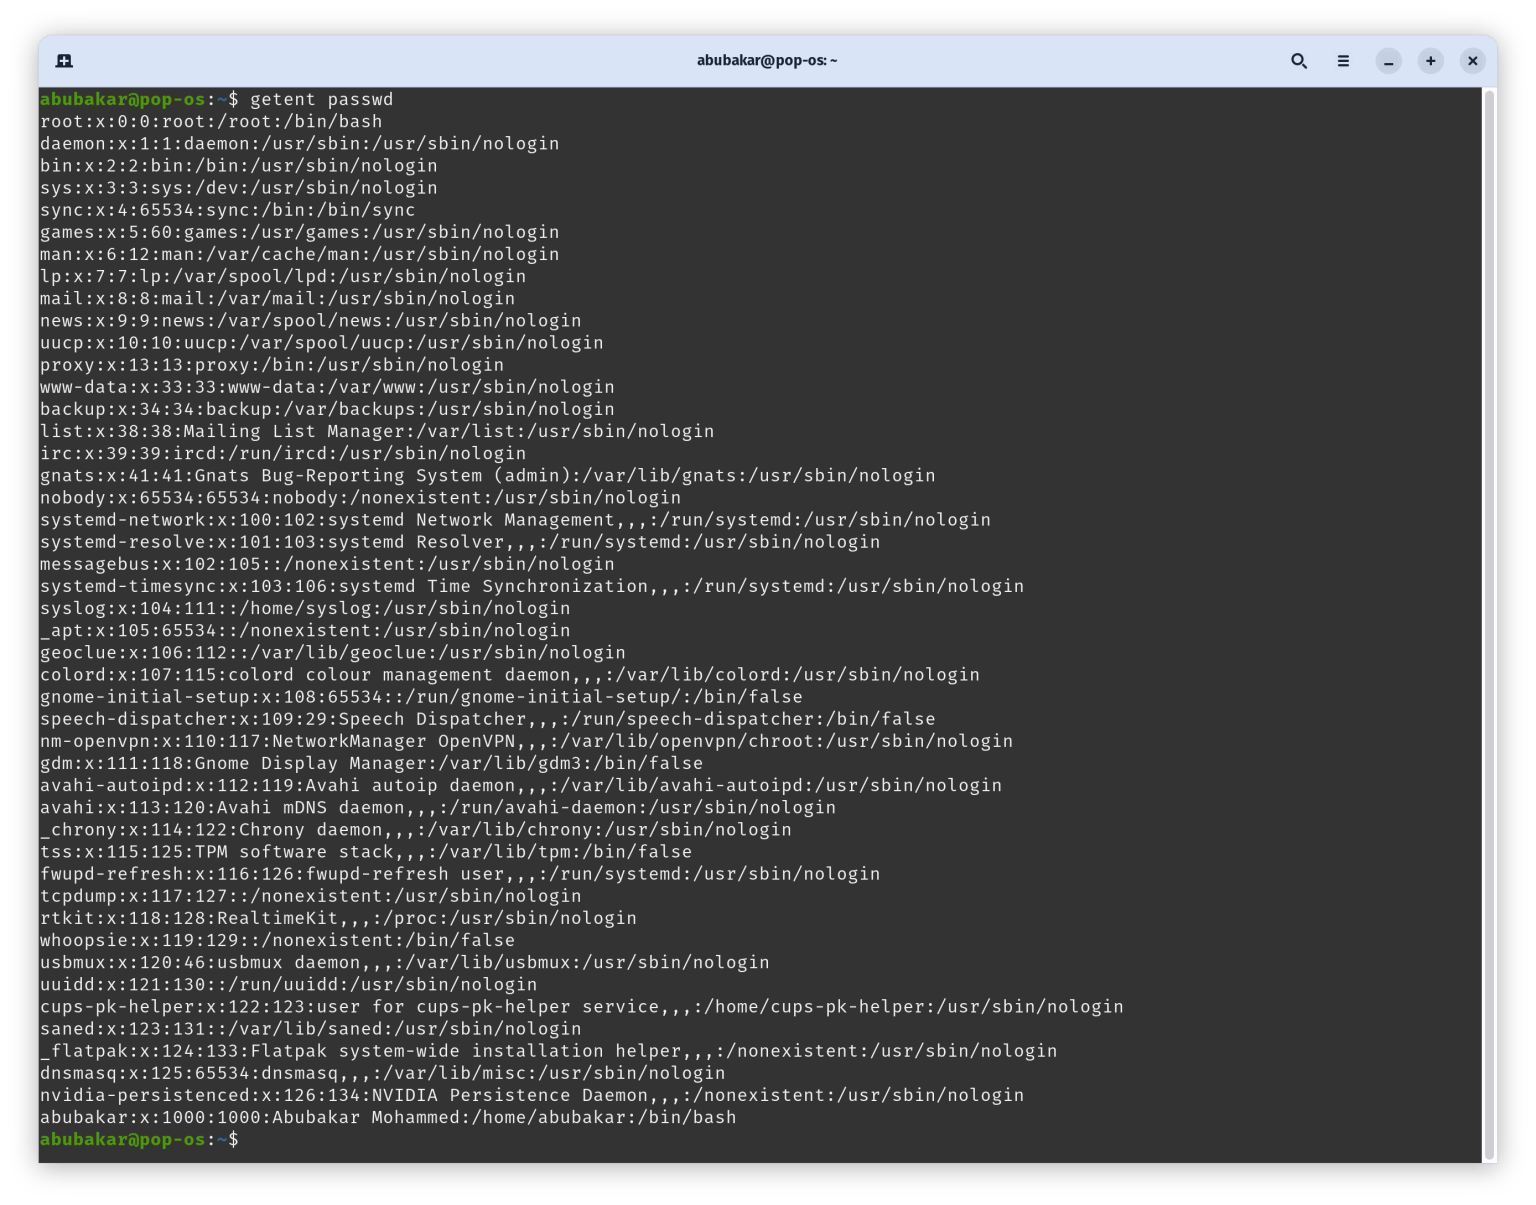Open the terminal search
This screenshot has height=1205, width=1536.
tap(1299, 61)
